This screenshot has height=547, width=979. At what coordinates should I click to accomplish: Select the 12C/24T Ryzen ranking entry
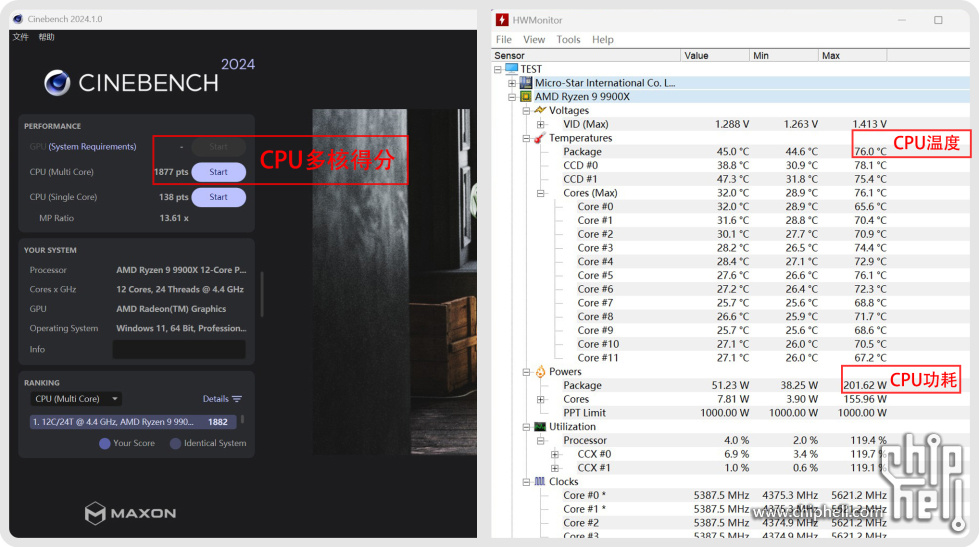133,422
